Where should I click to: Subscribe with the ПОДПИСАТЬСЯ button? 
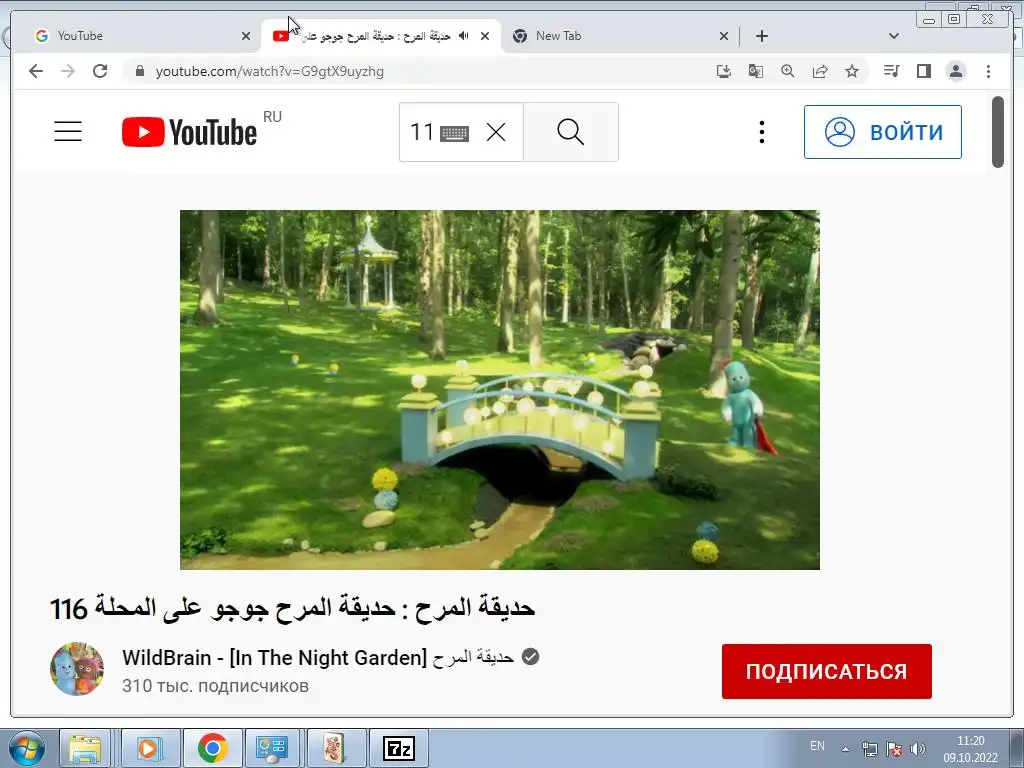826,671
